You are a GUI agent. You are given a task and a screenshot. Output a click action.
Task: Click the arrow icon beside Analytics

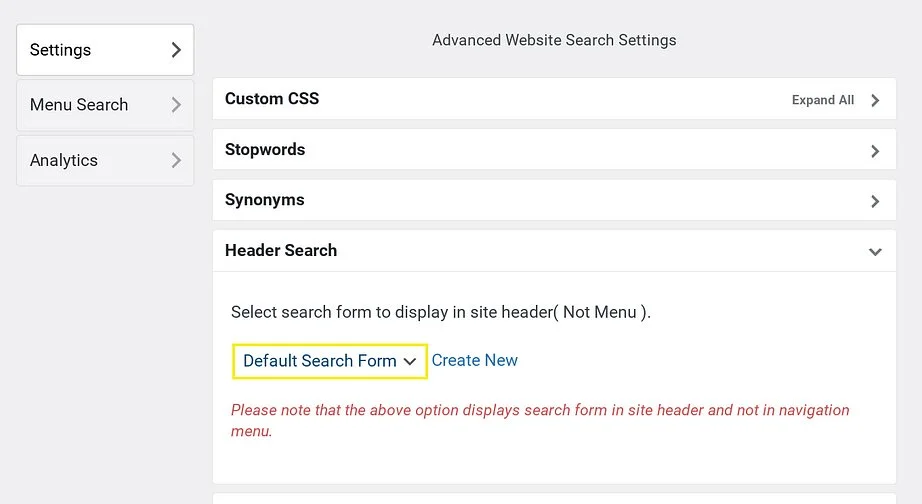tap(176, 160)
